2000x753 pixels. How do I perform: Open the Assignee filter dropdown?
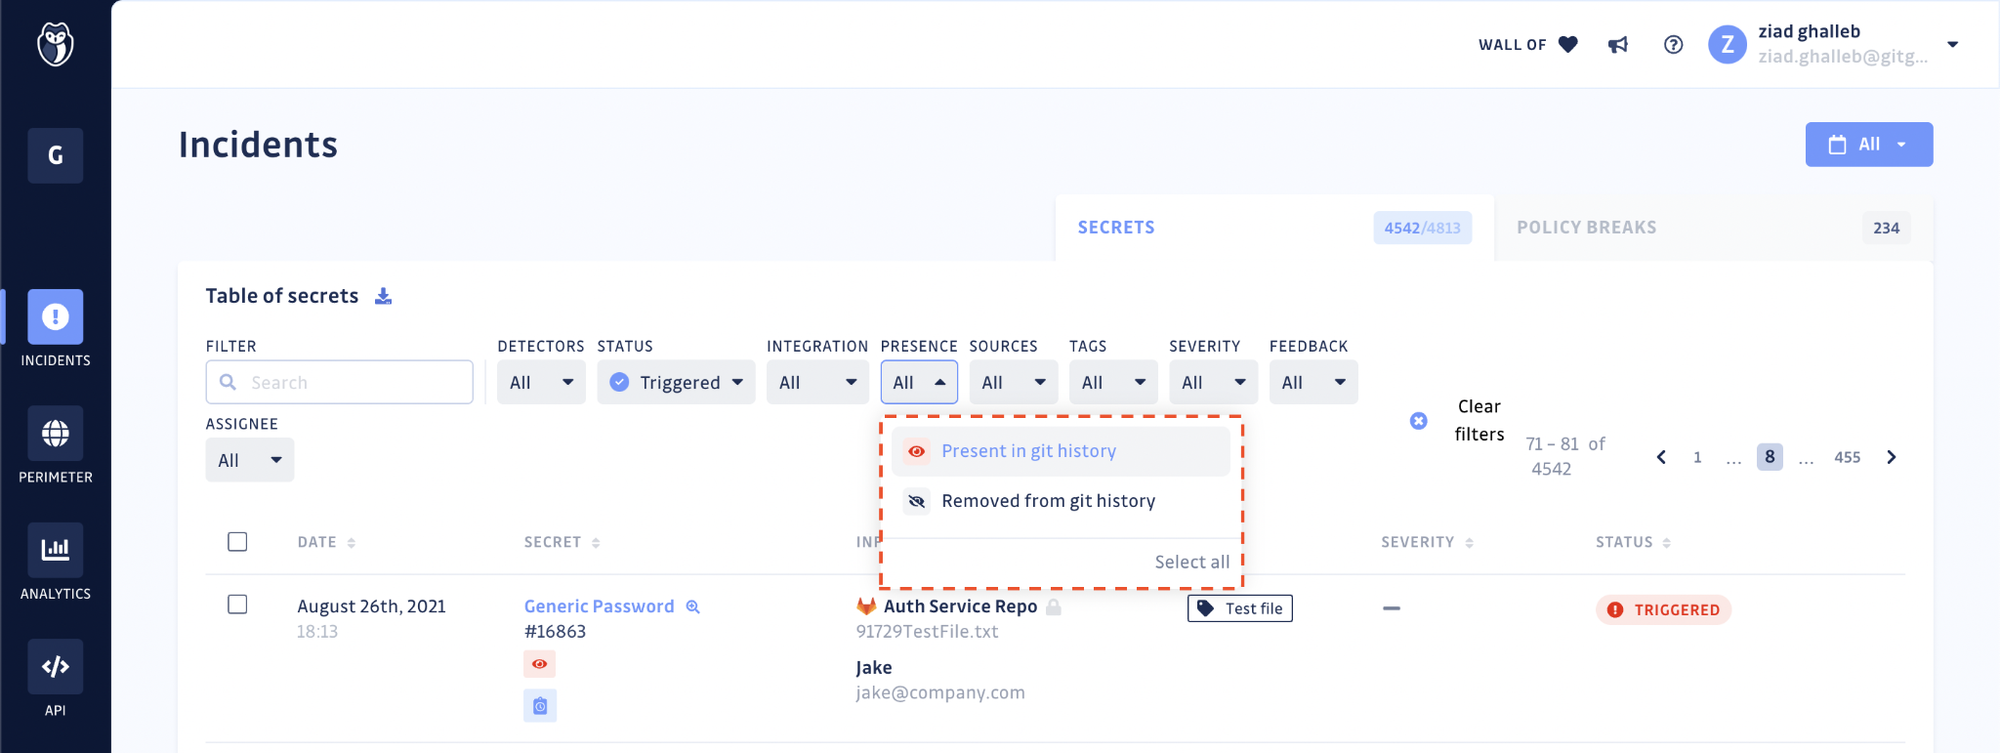tap(249, 459)
